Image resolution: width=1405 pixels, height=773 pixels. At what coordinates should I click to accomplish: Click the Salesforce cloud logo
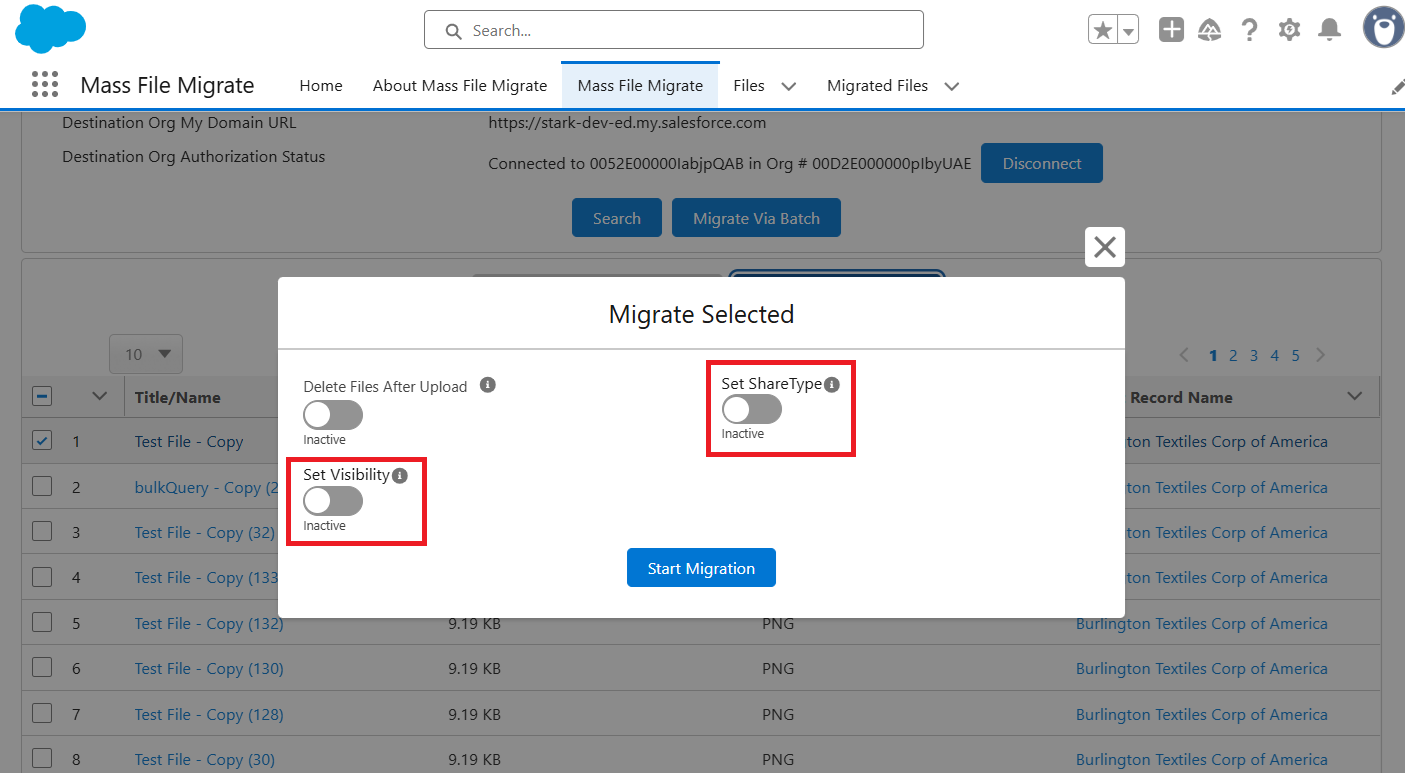pos(50,29)
